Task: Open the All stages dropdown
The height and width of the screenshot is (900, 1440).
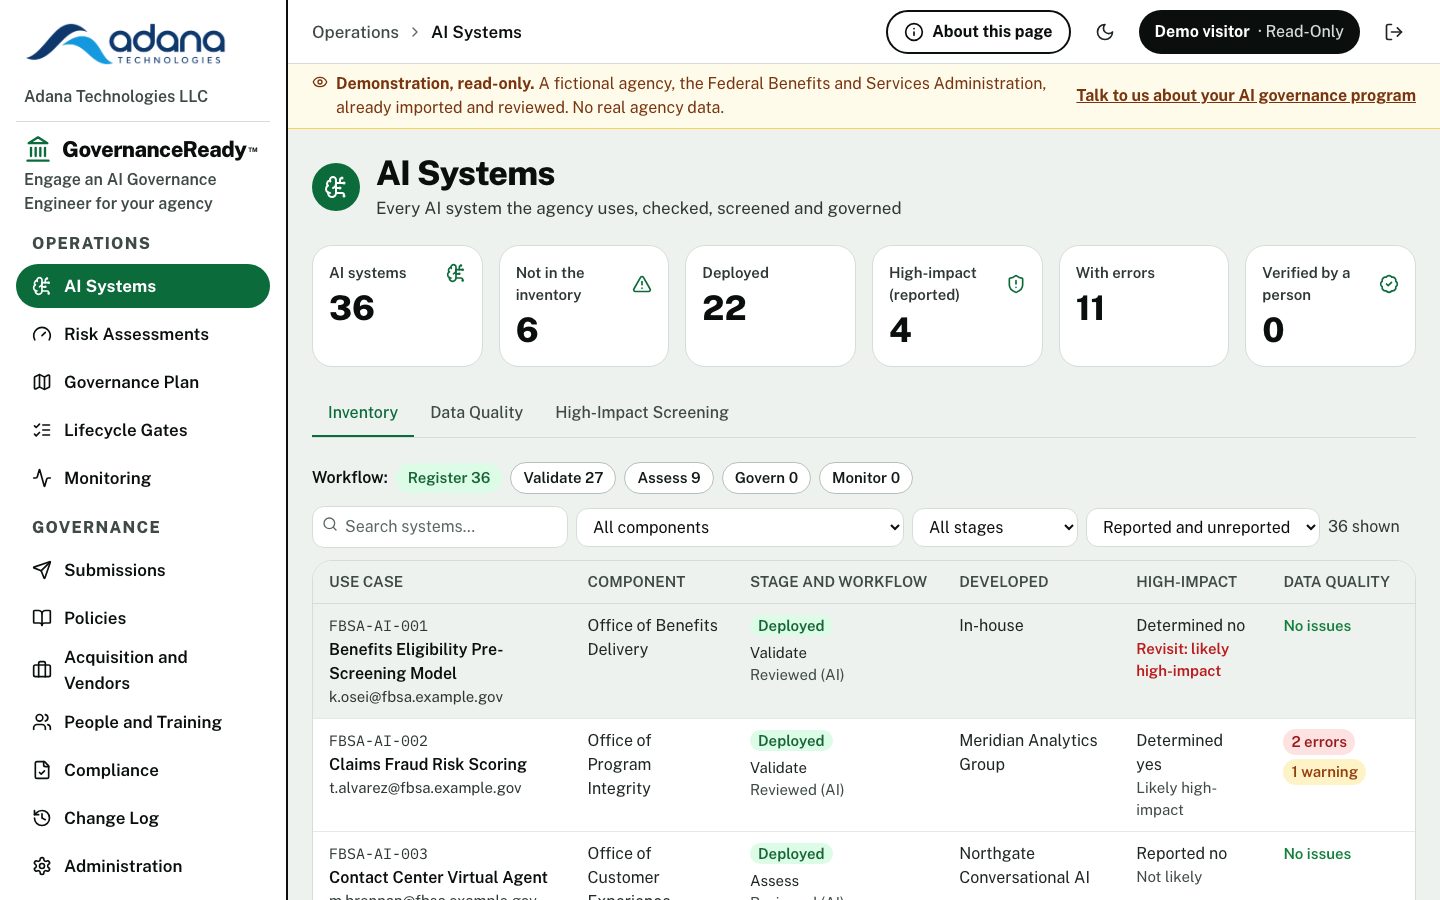Action: [x=995, y=527]
